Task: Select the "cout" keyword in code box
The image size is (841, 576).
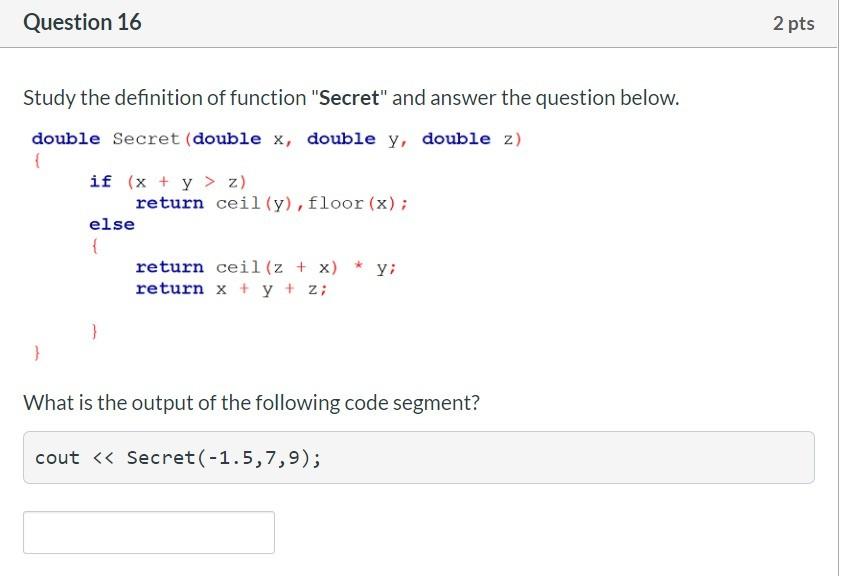Action: click(57, 458)
